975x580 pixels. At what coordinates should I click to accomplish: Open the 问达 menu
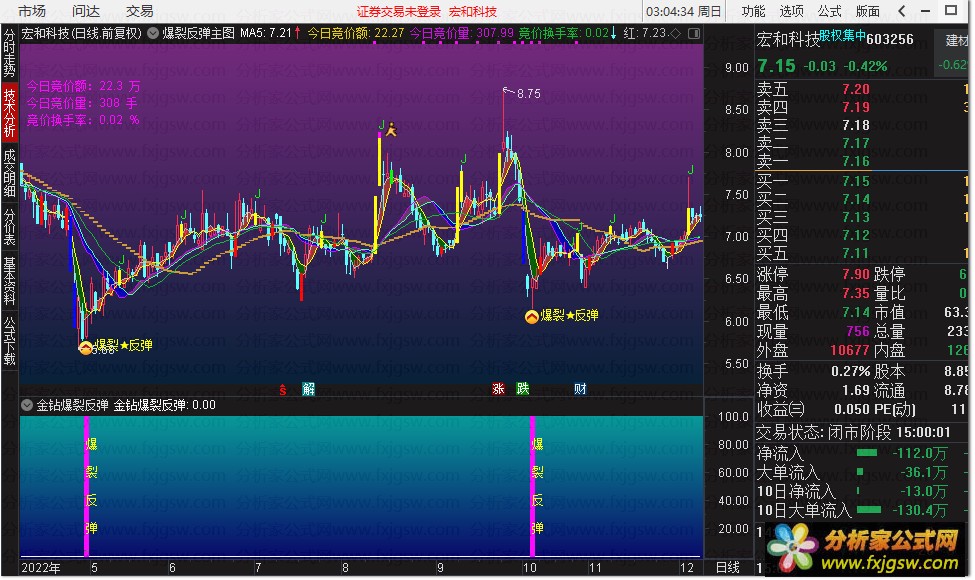pyautogui.click(x=86, y=11)
